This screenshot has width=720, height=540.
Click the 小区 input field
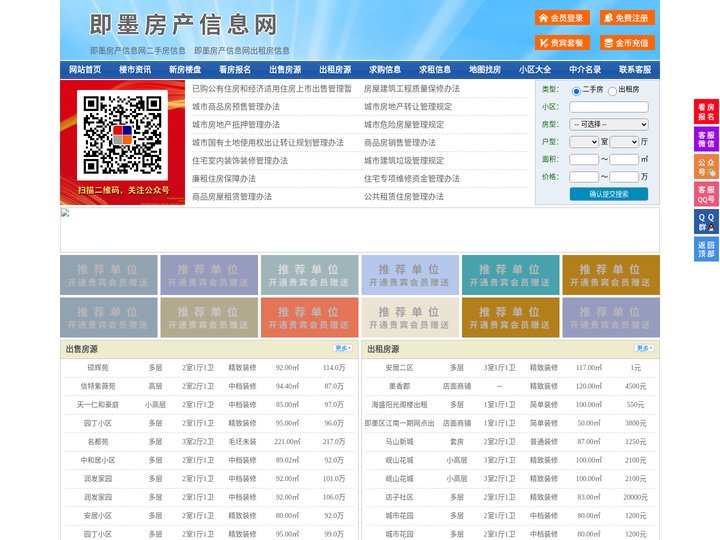[609, 107]
